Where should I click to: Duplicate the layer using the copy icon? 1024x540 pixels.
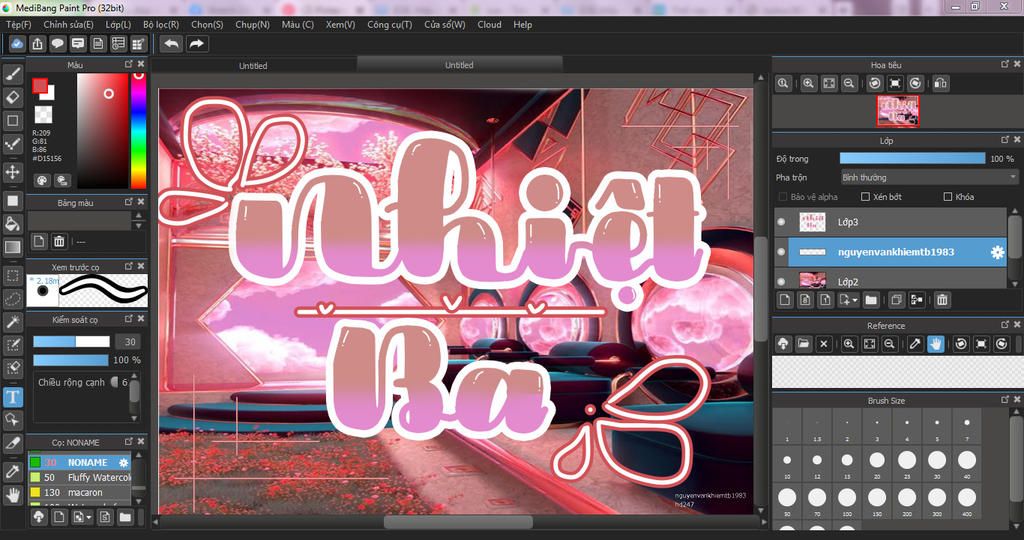pyautogui.click(x=896, y=300)
